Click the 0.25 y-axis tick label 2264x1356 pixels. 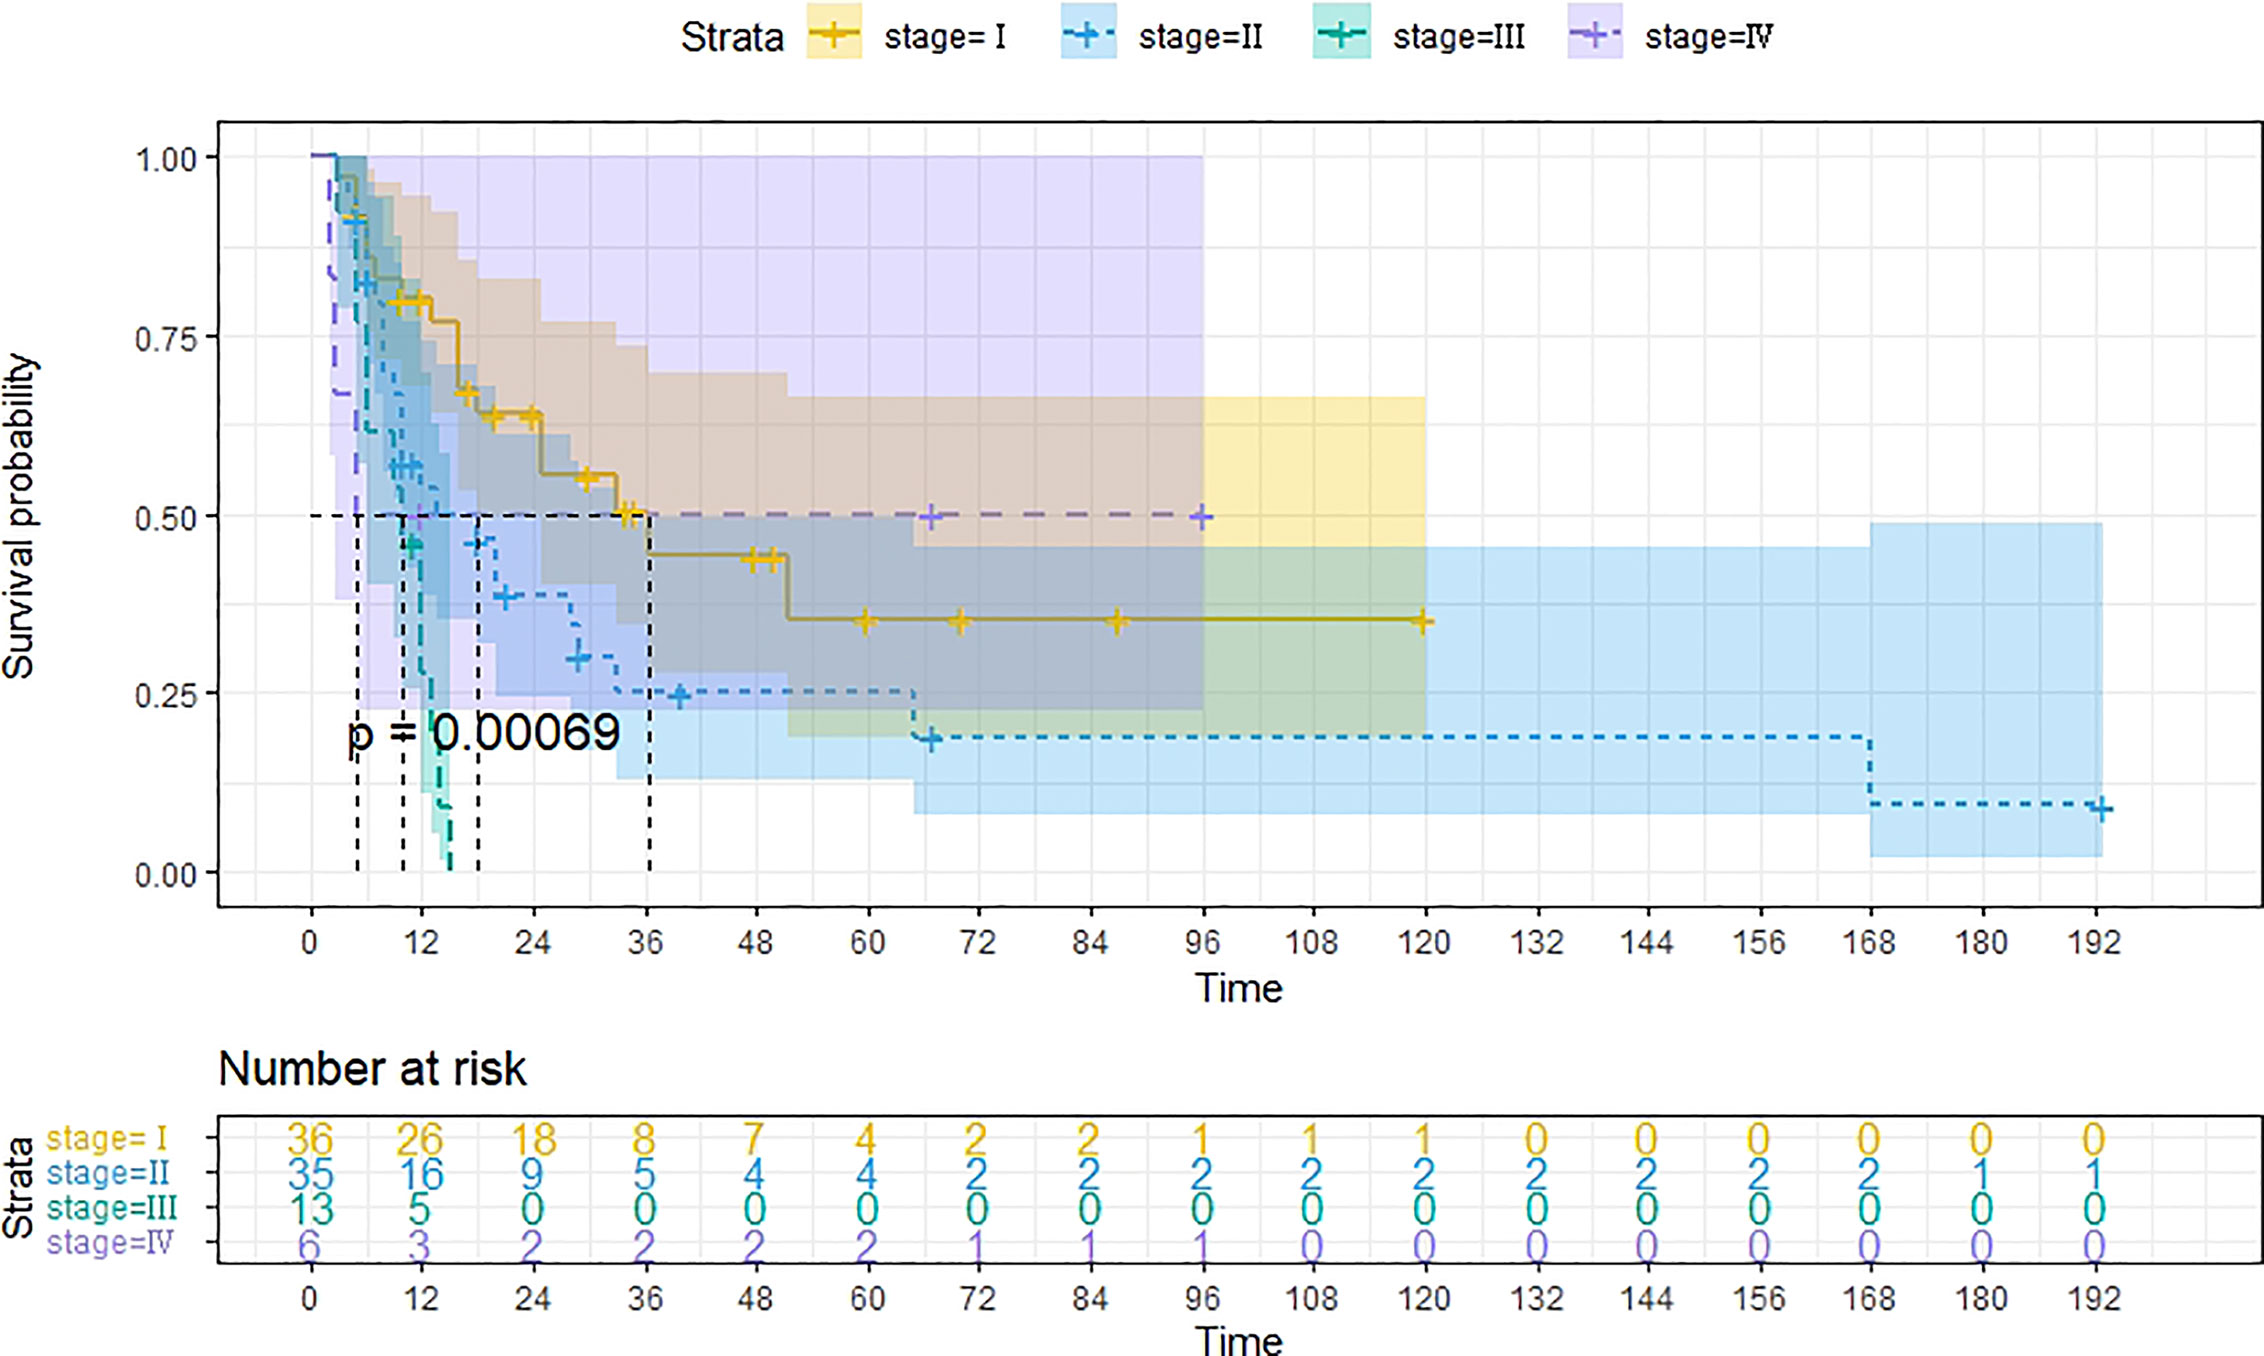(x=165, y=695)
